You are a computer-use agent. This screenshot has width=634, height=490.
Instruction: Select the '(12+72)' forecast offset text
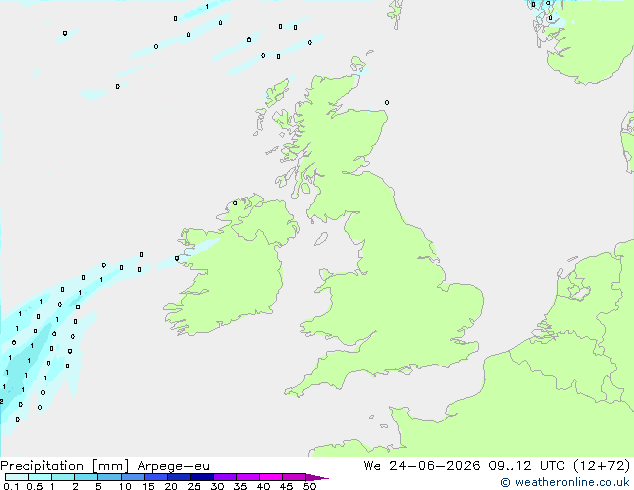coord(602,466)
